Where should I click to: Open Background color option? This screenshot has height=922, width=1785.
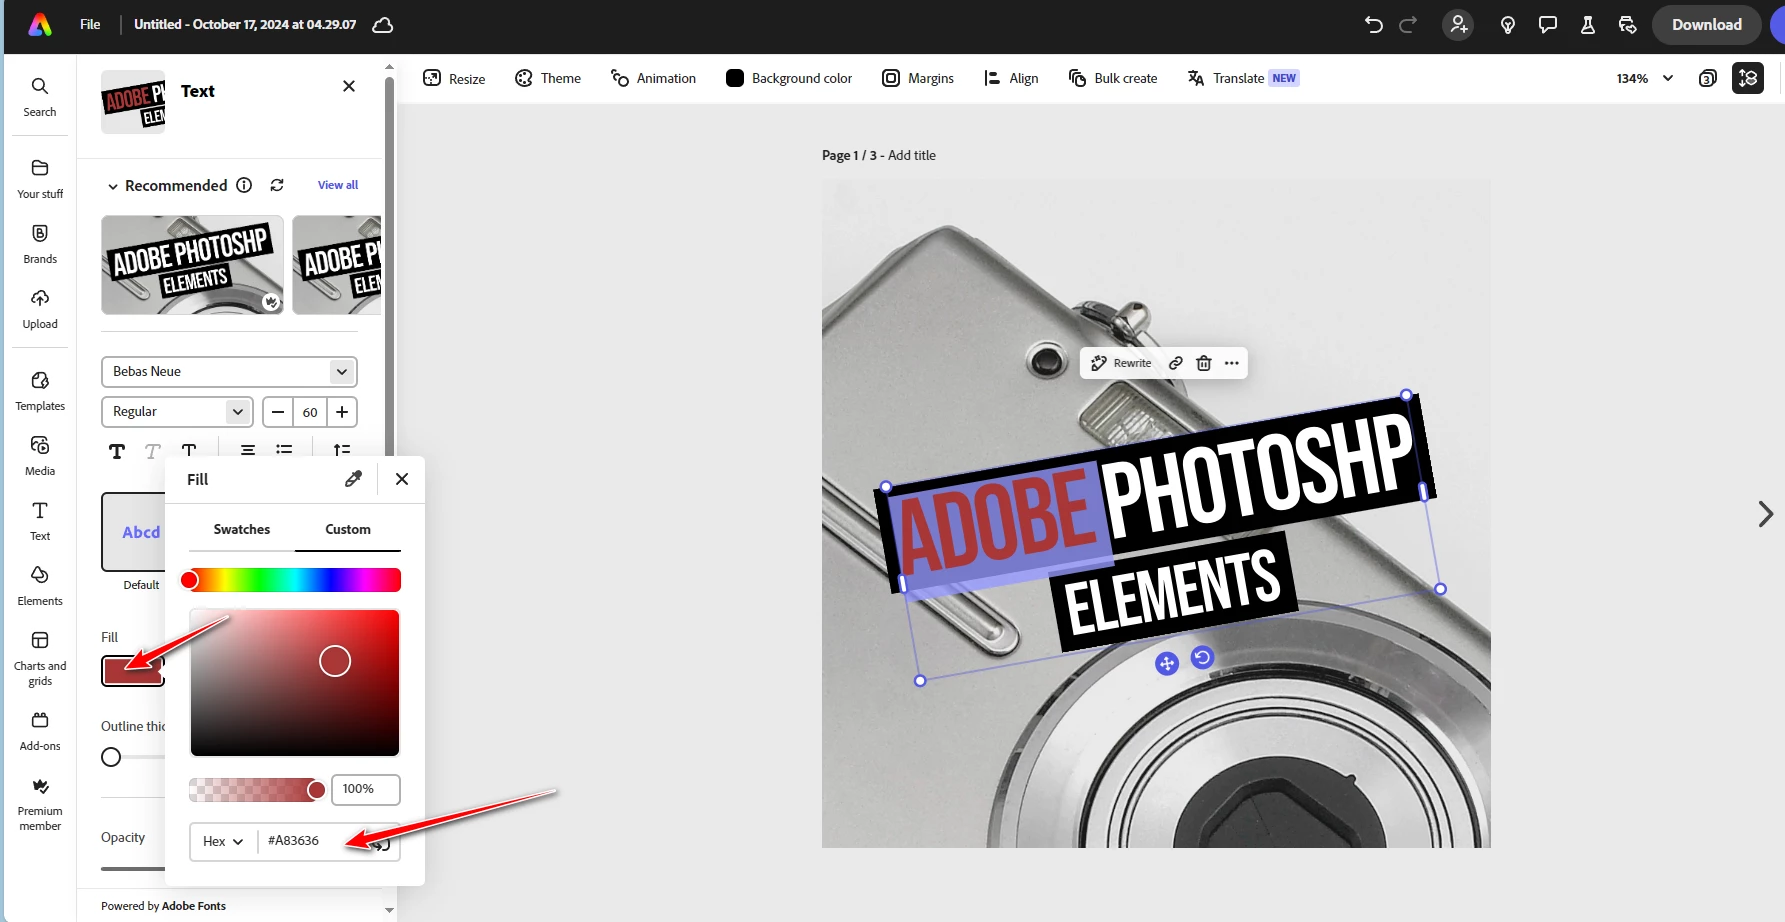click(789, 78)
